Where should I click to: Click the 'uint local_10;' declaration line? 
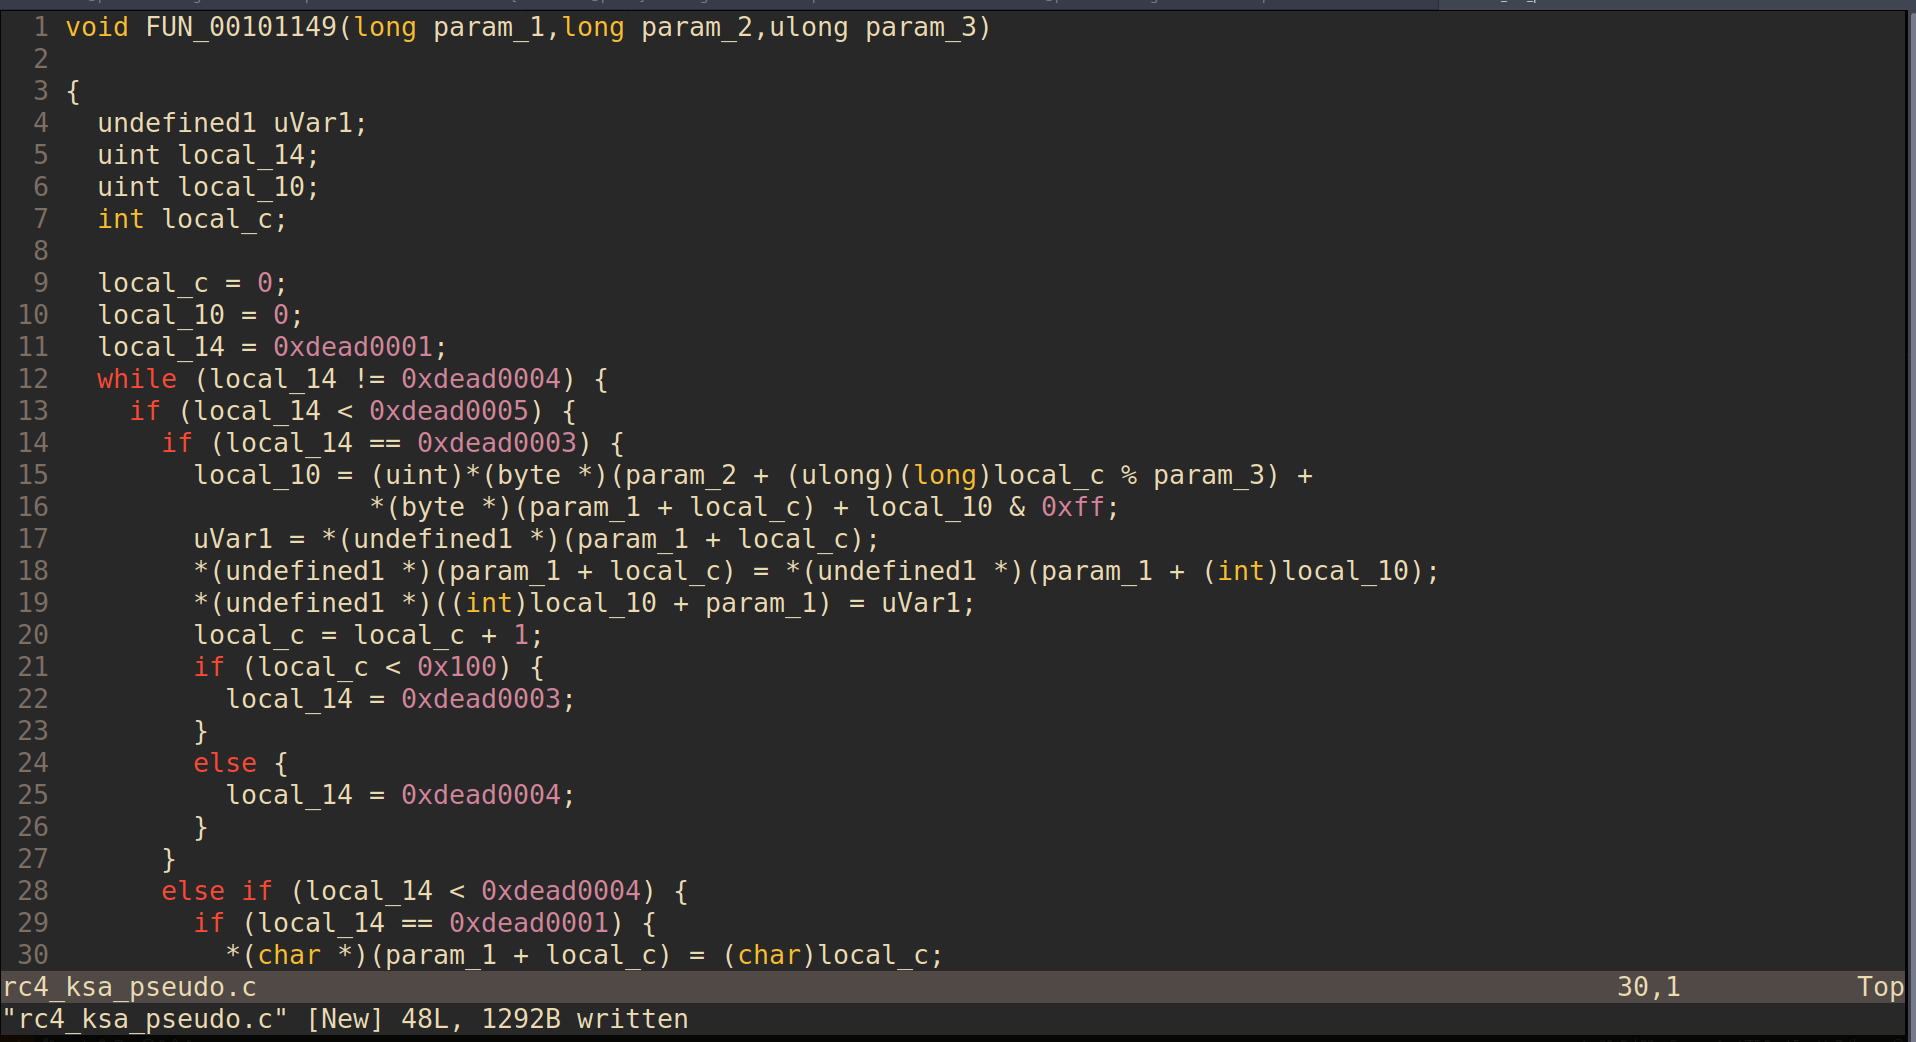pyautogui.click(x=208, y=187)
